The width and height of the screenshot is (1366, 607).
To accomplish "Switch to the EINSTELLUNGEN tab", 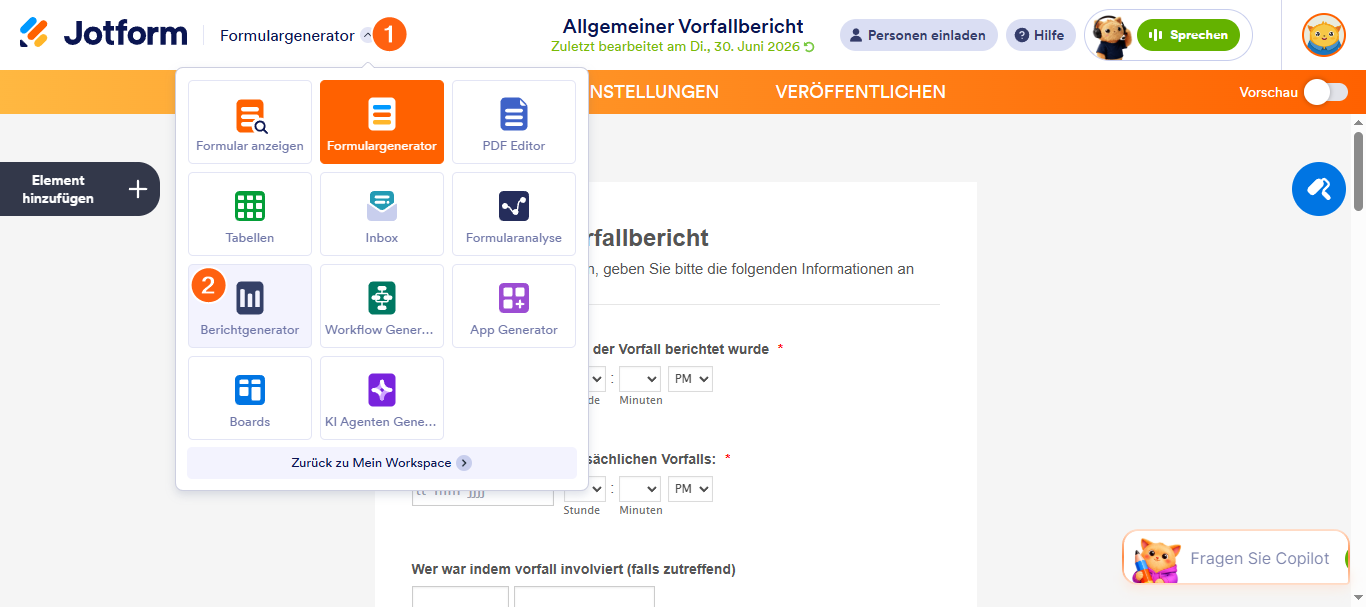I will tap(654, 92).
